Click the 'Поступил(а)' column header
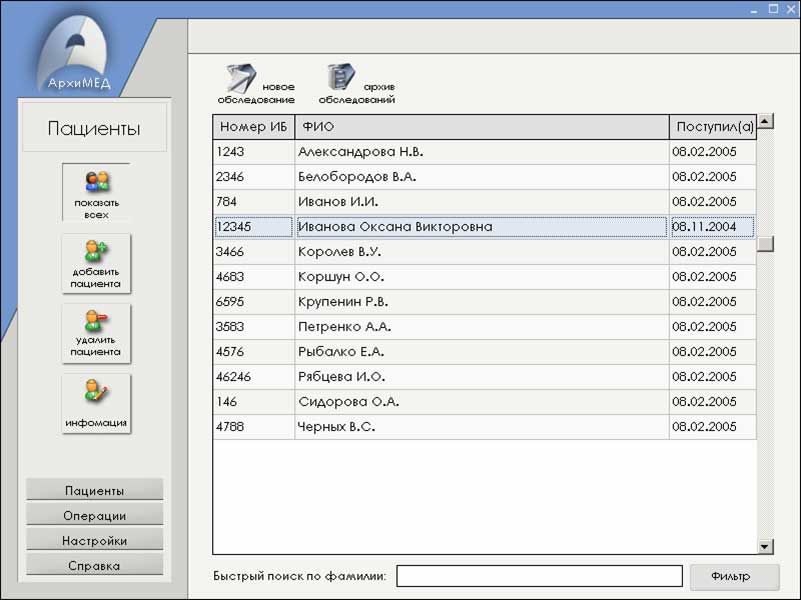 coord(712,127)
